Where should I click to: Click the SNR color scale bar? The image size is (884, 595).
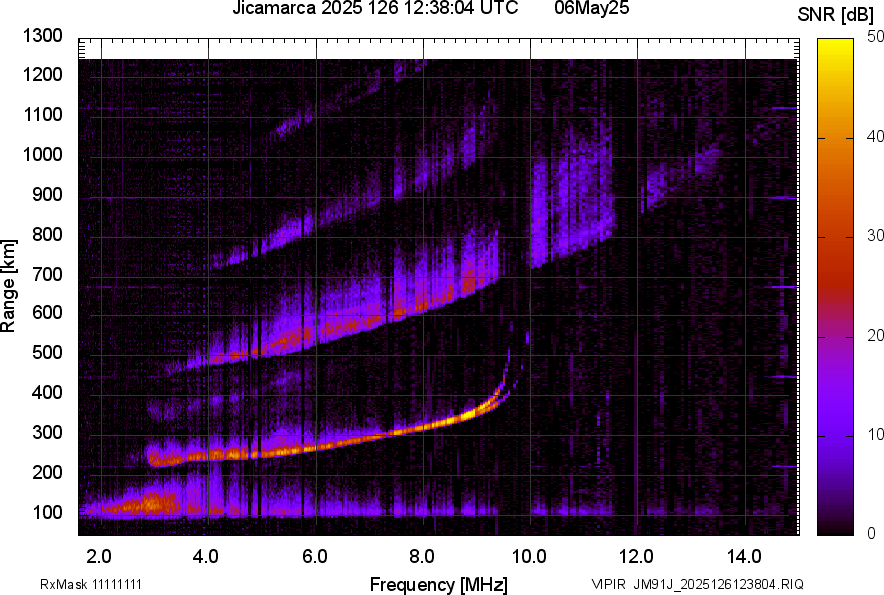[835, 287]
